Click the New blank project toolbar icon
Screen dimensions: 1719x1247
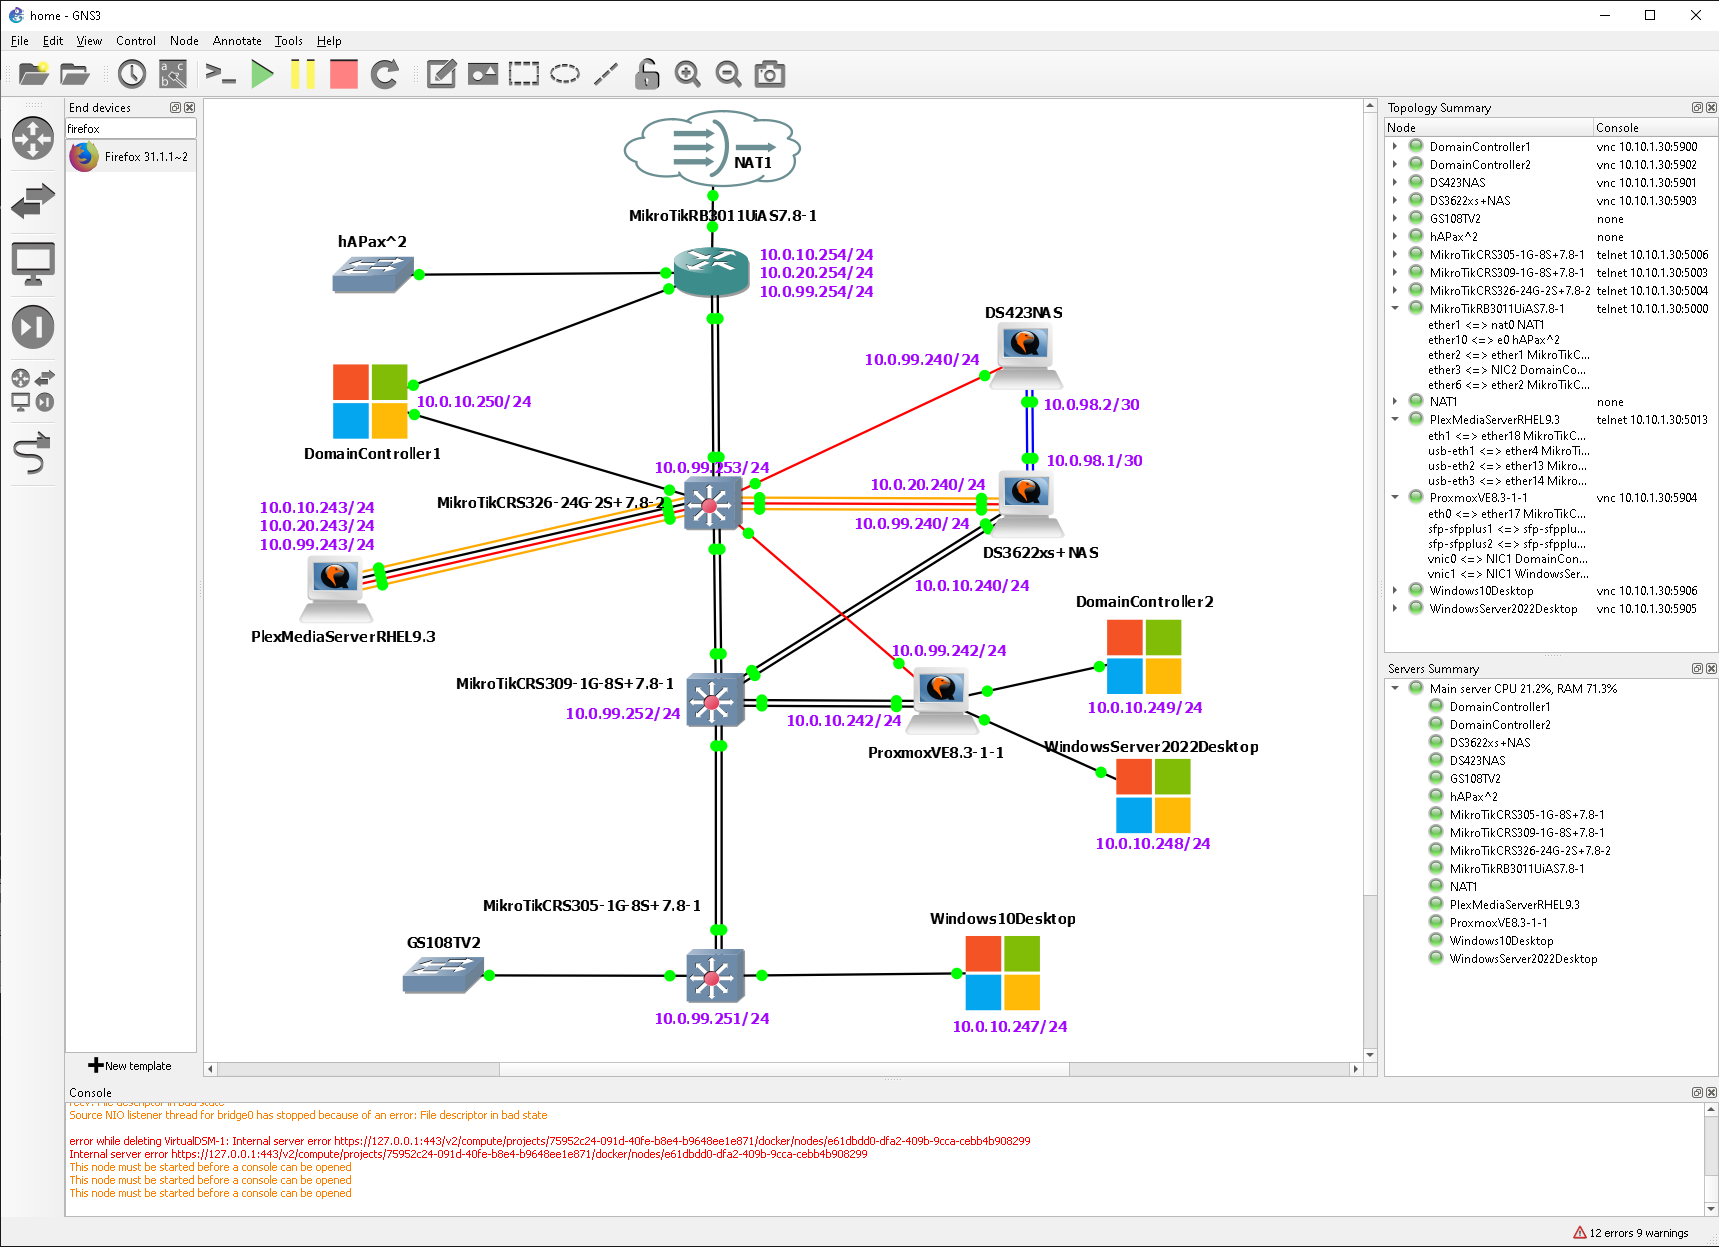click(x=33, y=74)
